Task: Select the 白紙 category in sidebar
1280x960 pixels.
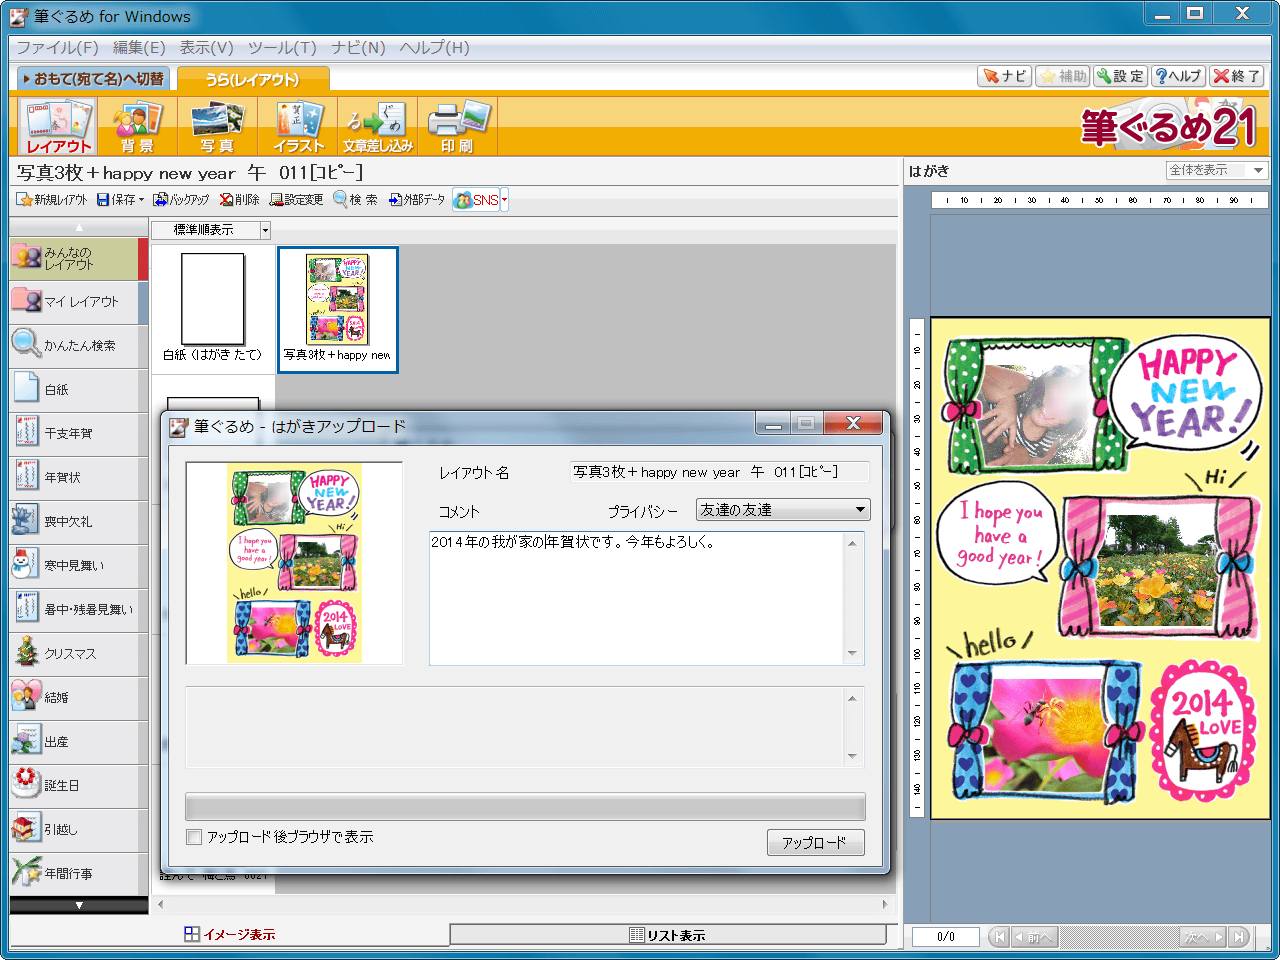Action: (x=79, y=390)
